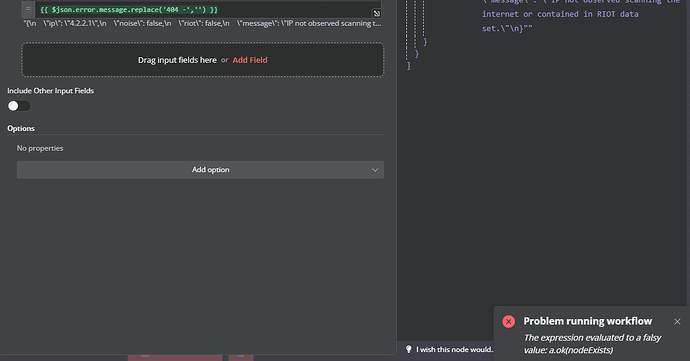Click the lightbulb feedback icon
The image size is (690, 361).
click(x=408, y=349)
